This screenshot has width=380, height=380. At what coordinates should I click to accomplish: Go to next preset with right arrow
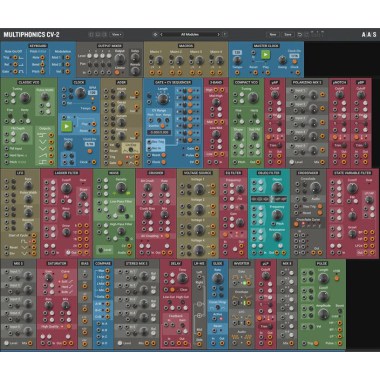click(x=218, y=34)
